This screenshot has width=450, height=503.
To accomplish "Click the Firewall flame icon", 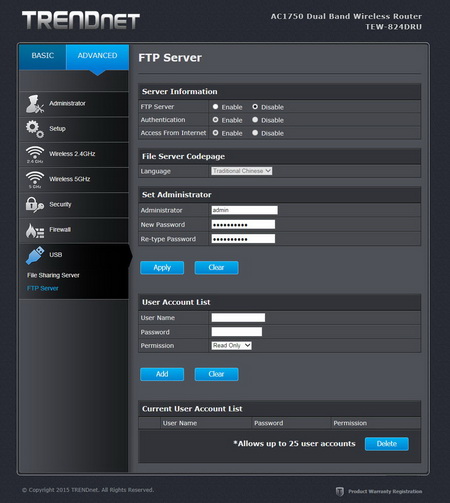I will [35, 230].
